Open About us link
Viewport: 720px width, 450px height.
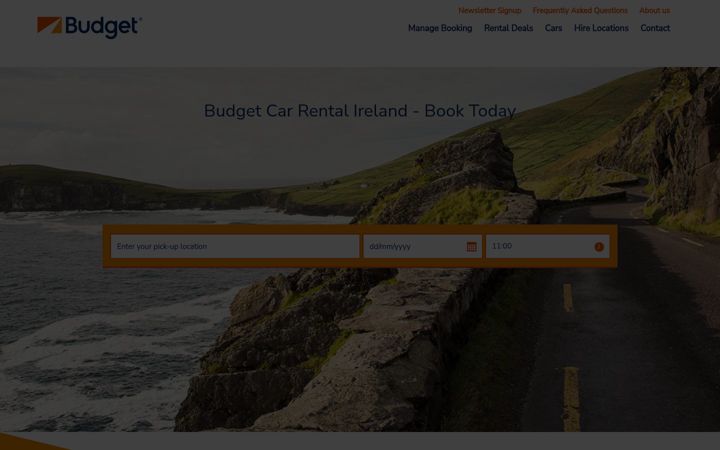(655, 11)
